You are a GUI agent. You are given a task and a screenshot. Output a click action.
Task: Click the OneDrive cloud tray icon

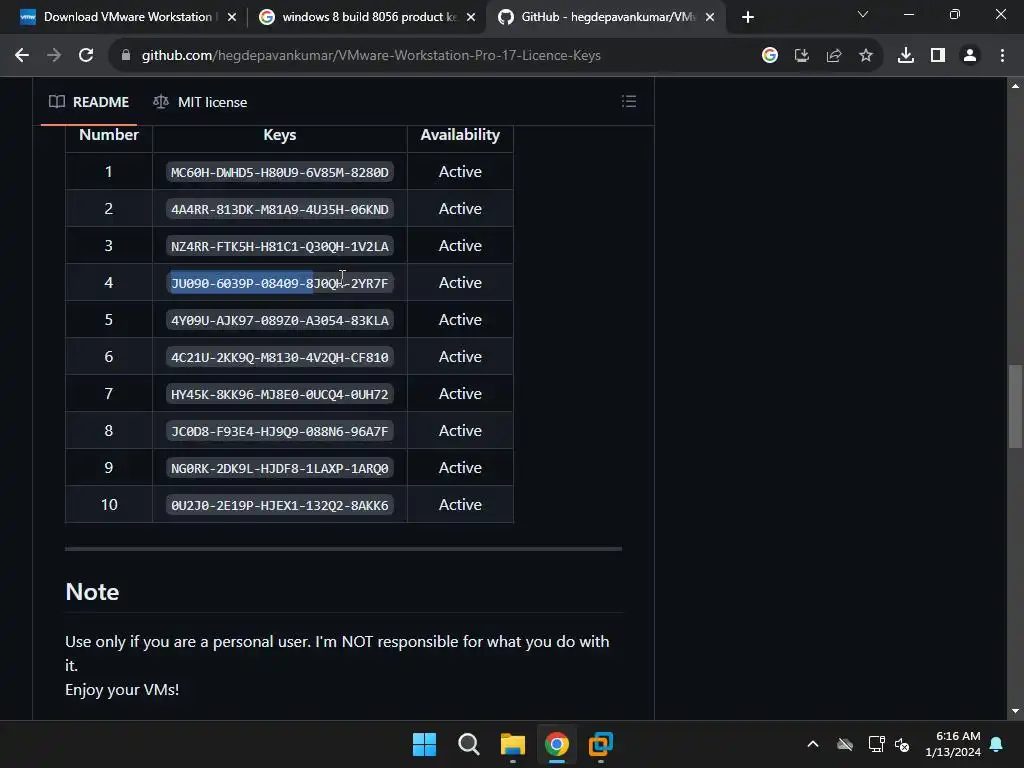845,744
